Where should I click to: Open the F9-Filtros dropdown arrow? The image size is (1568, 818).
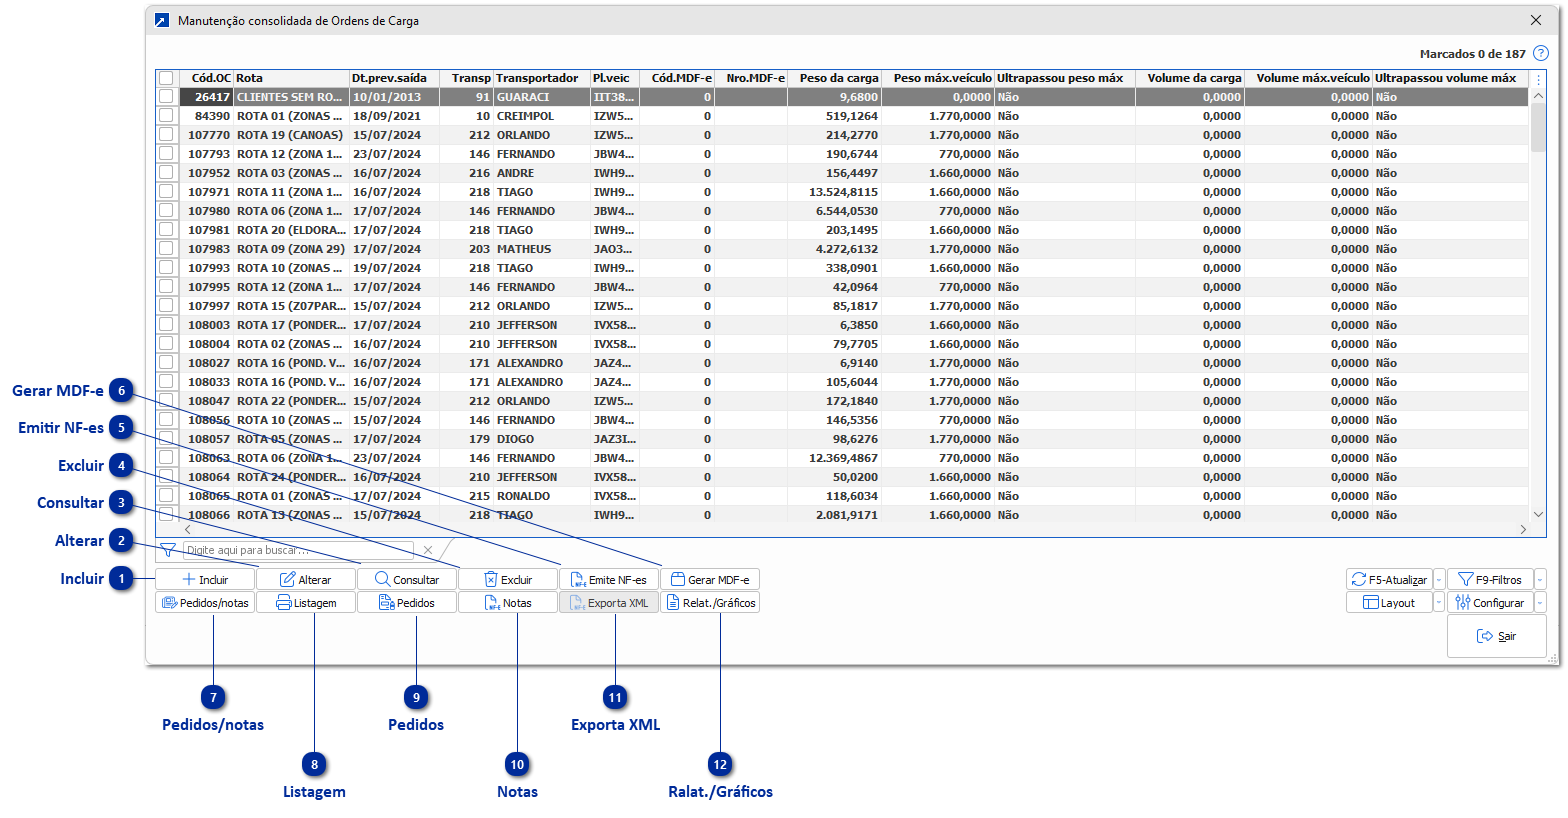(1540, 580)
